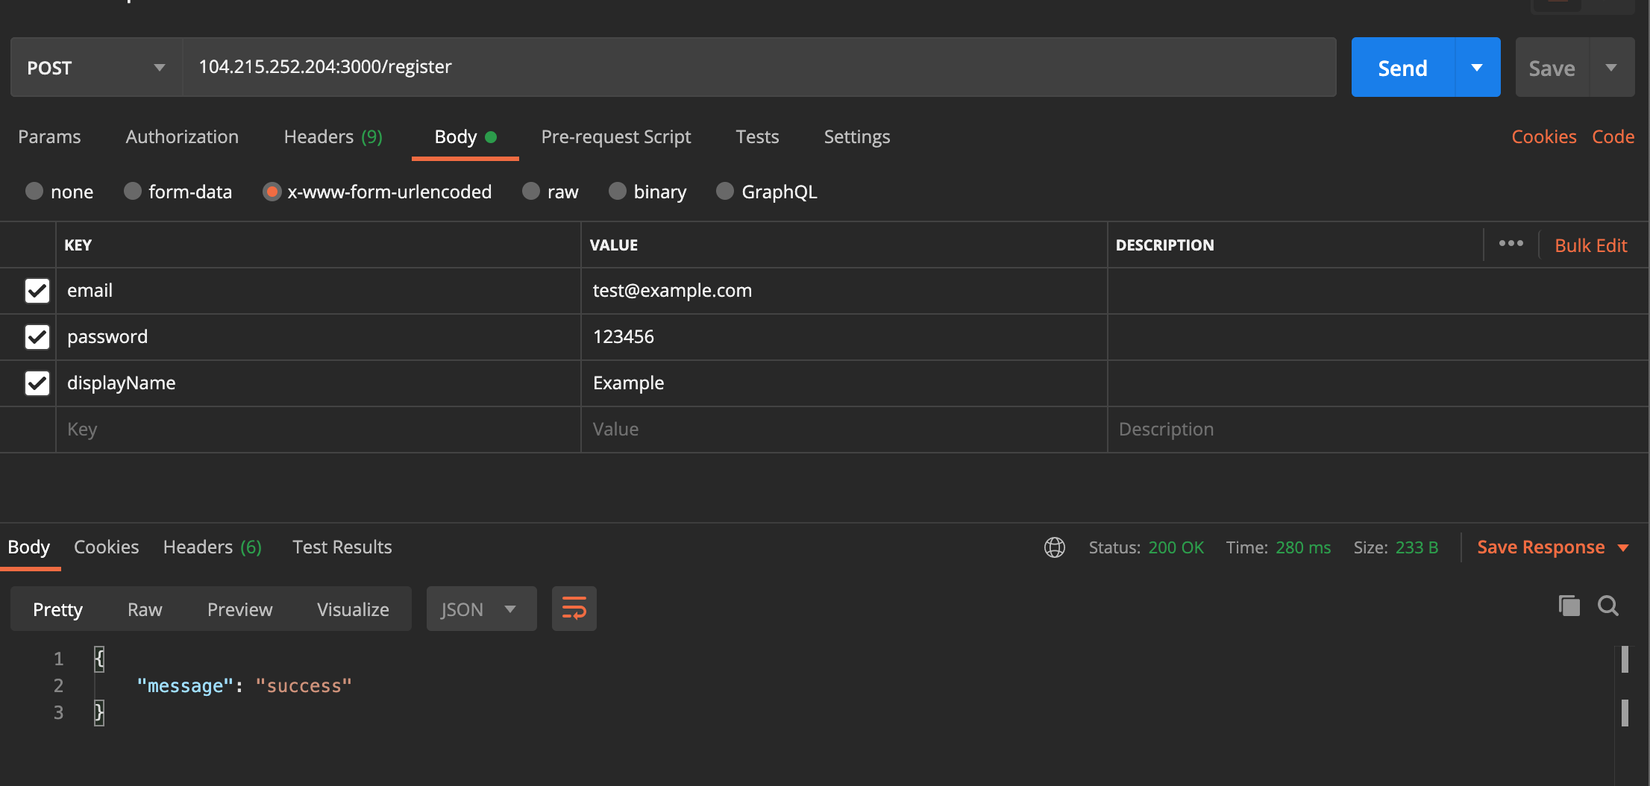
Task: Open the three-dots column options menu
Action: pyautogui.click(x=1510, y=244)
